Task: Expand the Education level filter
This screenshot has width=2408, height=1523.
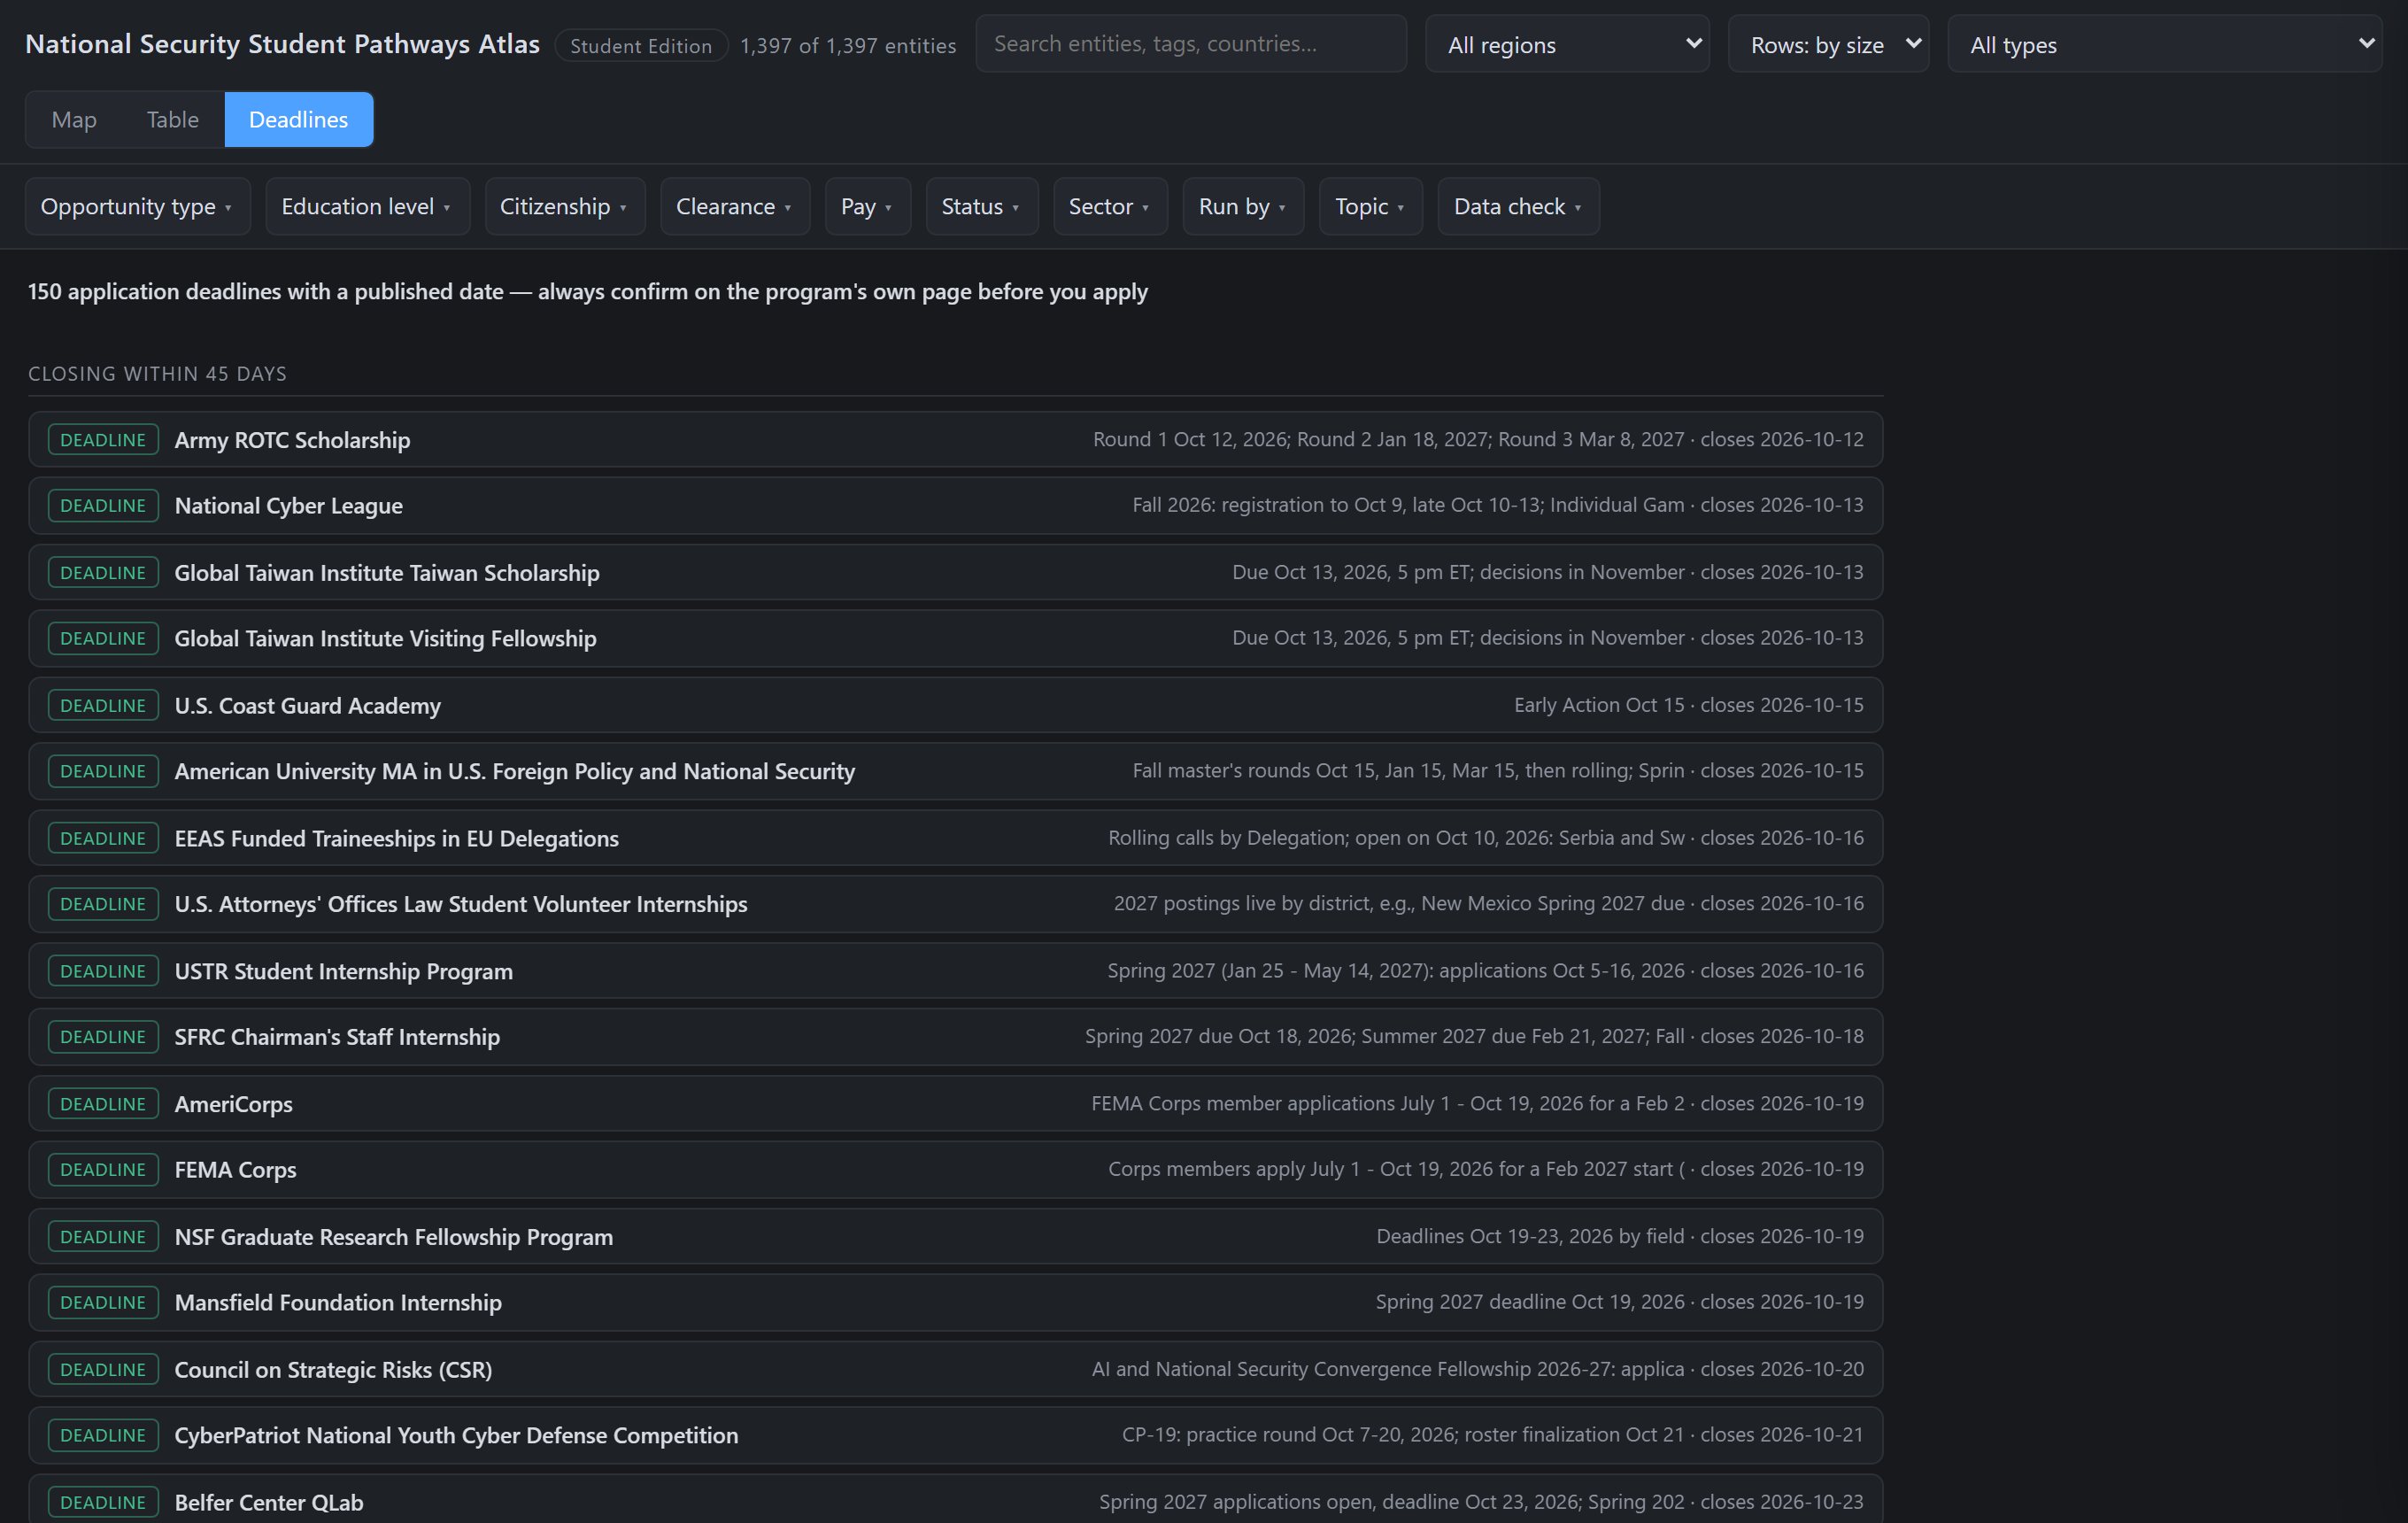Action: point(367,207)
